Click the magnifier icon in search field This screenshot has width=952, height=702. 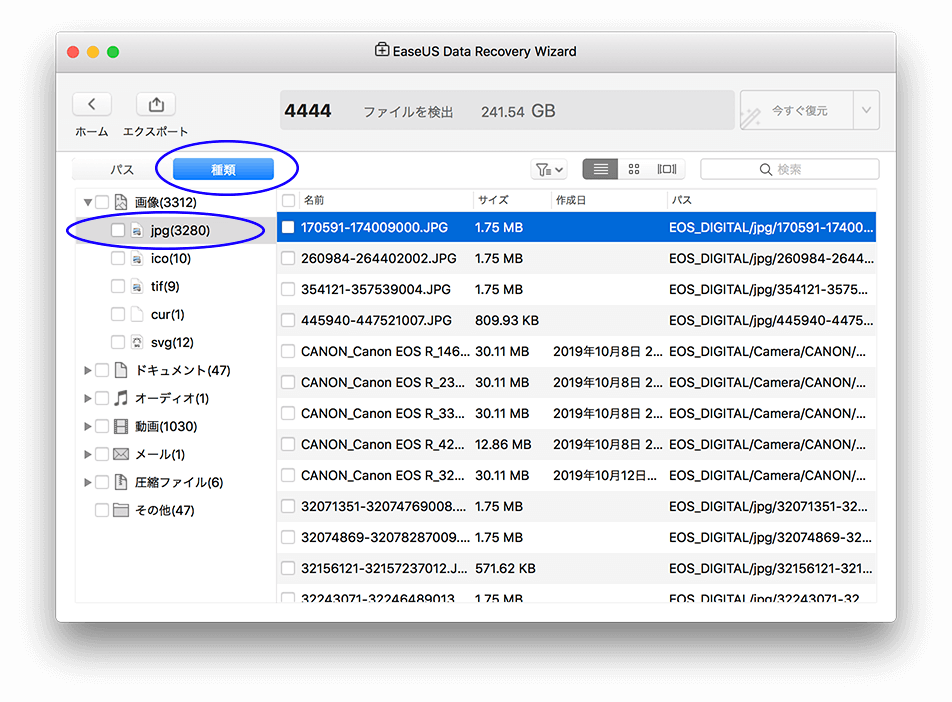766,169
